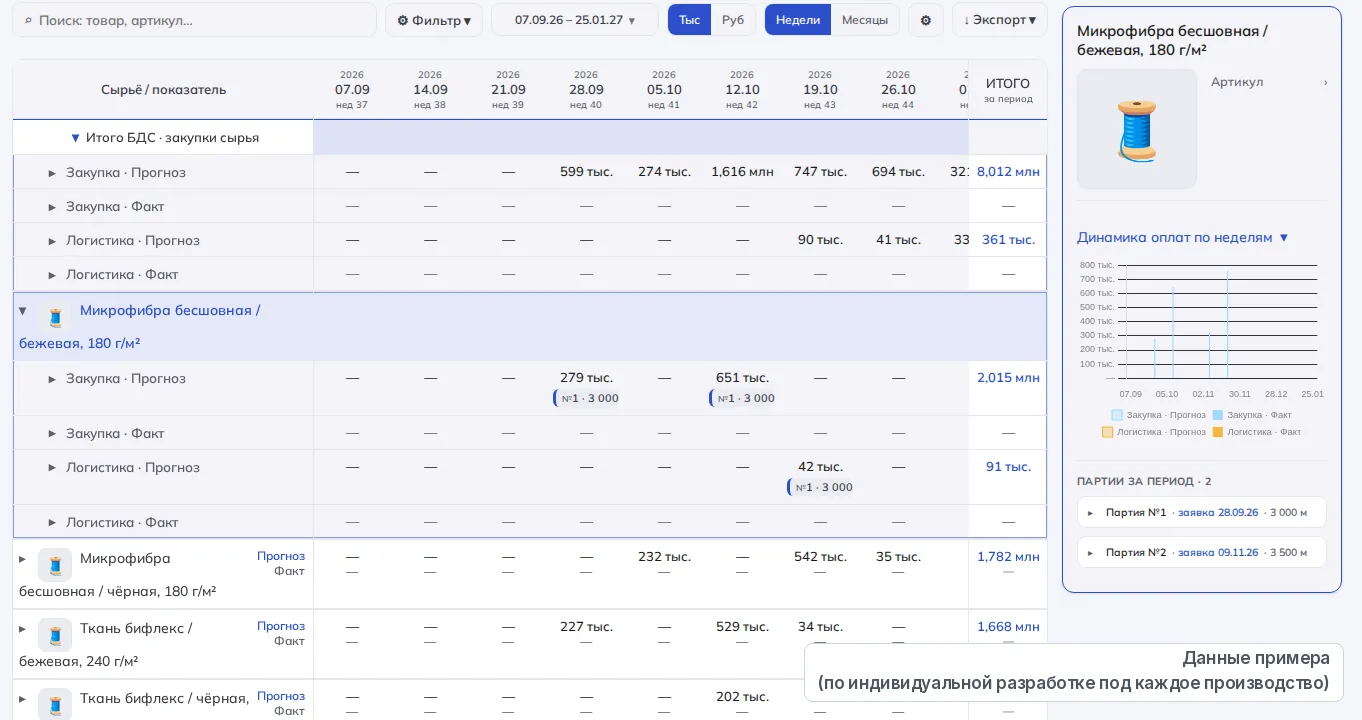Viewport: 1362px width, 720px height.
Task: Open заявка 28.09.26 link
Action: pos(1218,513)
